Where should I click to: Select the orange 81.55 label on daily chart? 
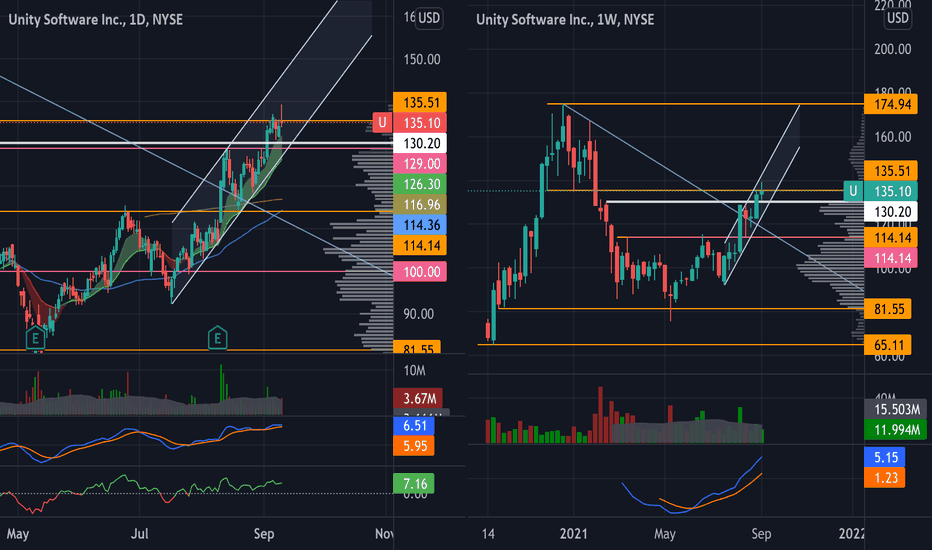[417, 347]
